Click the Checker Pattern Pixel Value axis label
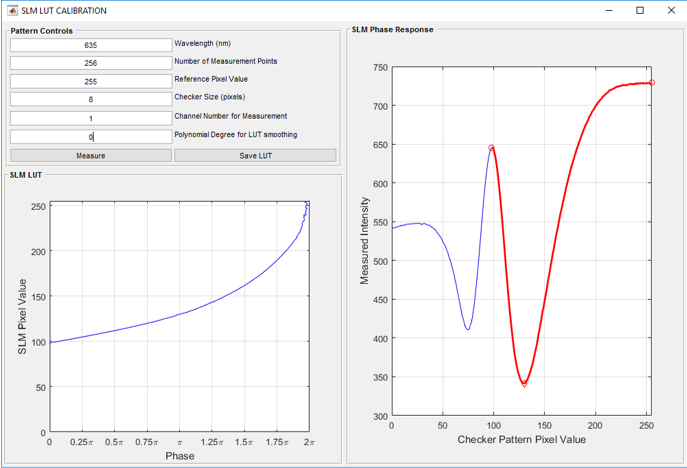The height and width of the screenshot is (468, 687). pyautogui.click(x=521, y=440)
